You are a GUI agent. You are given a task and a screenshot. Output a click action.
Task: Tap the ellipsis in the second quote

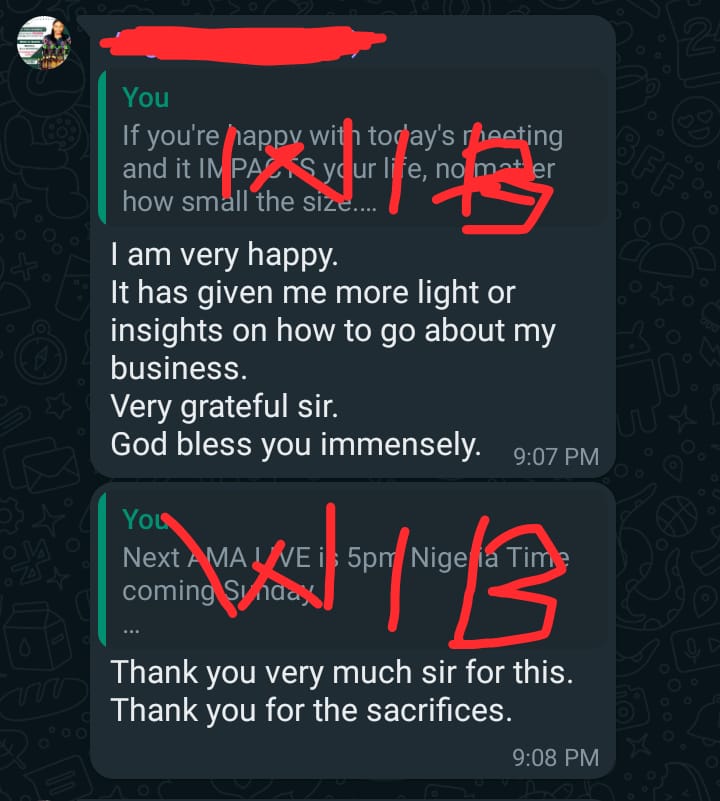(x=131, y=631)
